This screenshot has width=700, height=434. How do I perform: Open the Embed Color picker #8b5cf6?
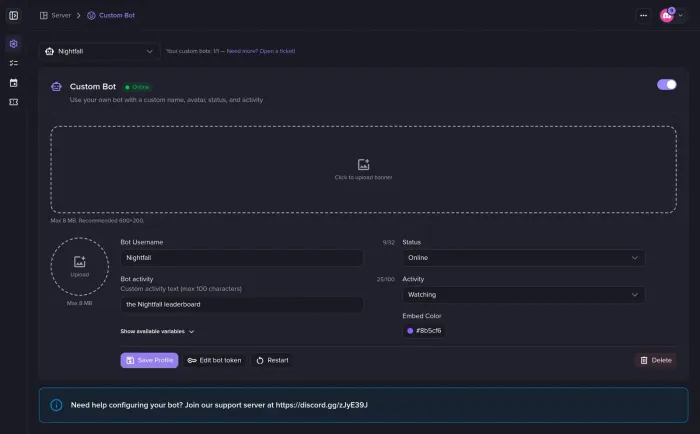pyautogui.click(x=424, y=331)
